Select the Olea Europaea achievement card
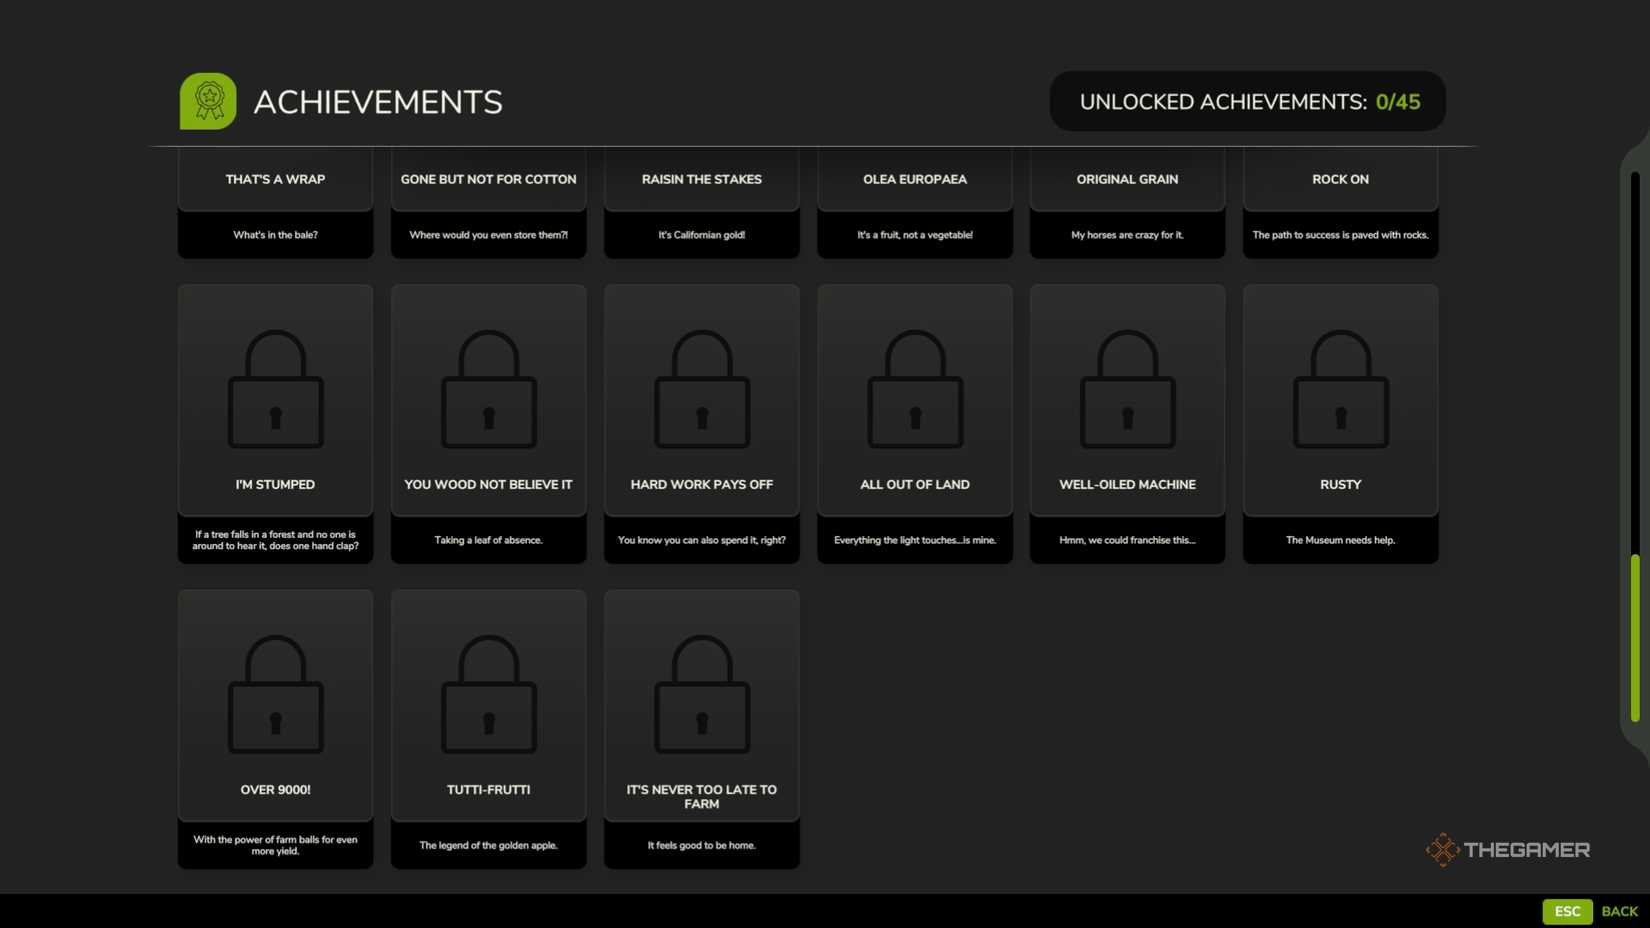The image size is (1650, 928). click(914, 202)
